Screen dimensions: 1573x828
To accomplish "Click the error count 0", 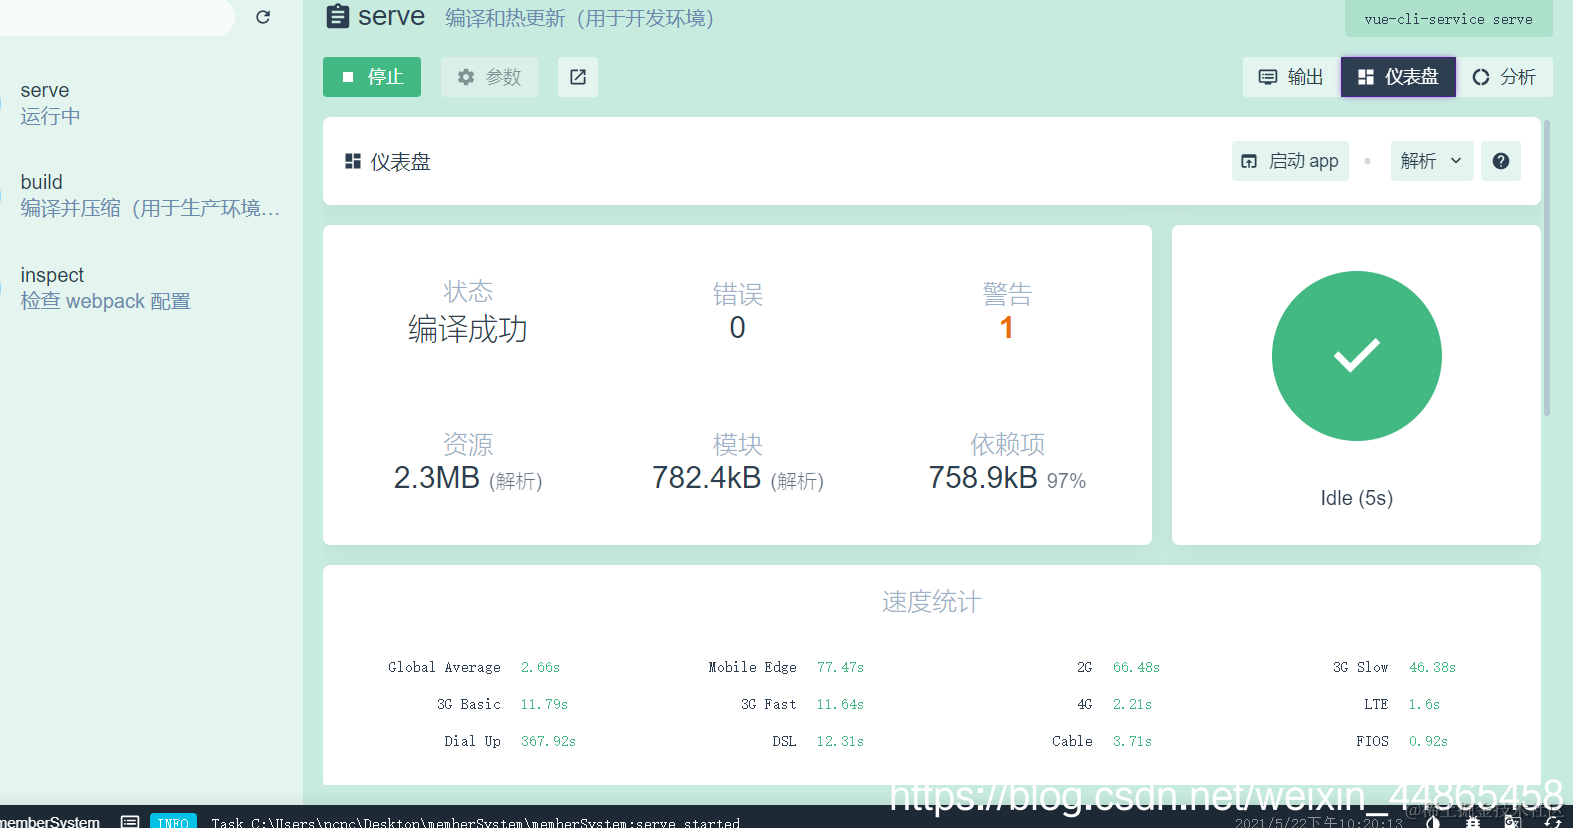I will (x=737, y=328).
